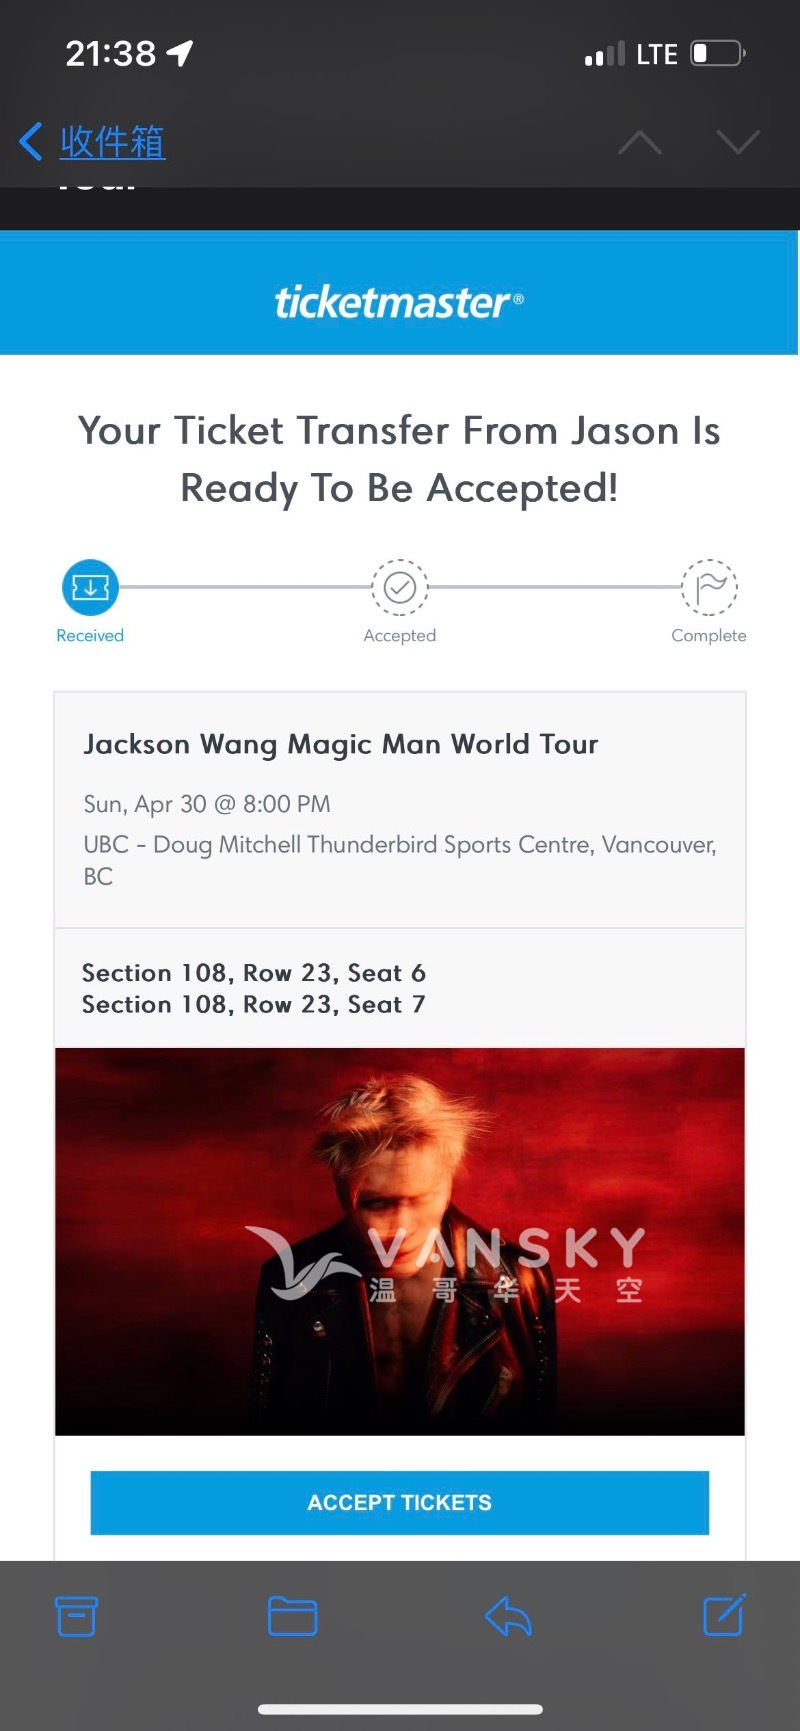Tap the progress line between Received and Accepted
The width and height of the screenshot is (800, 1731).
point(245,587)
